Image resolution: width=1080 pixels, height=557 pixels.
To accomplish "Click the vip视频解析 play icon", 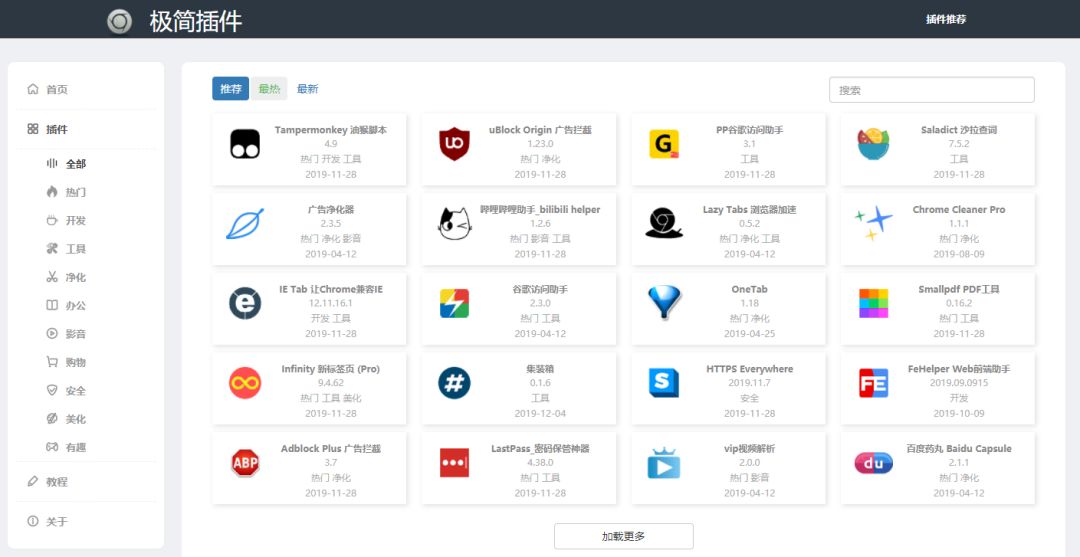I will 664,463.
